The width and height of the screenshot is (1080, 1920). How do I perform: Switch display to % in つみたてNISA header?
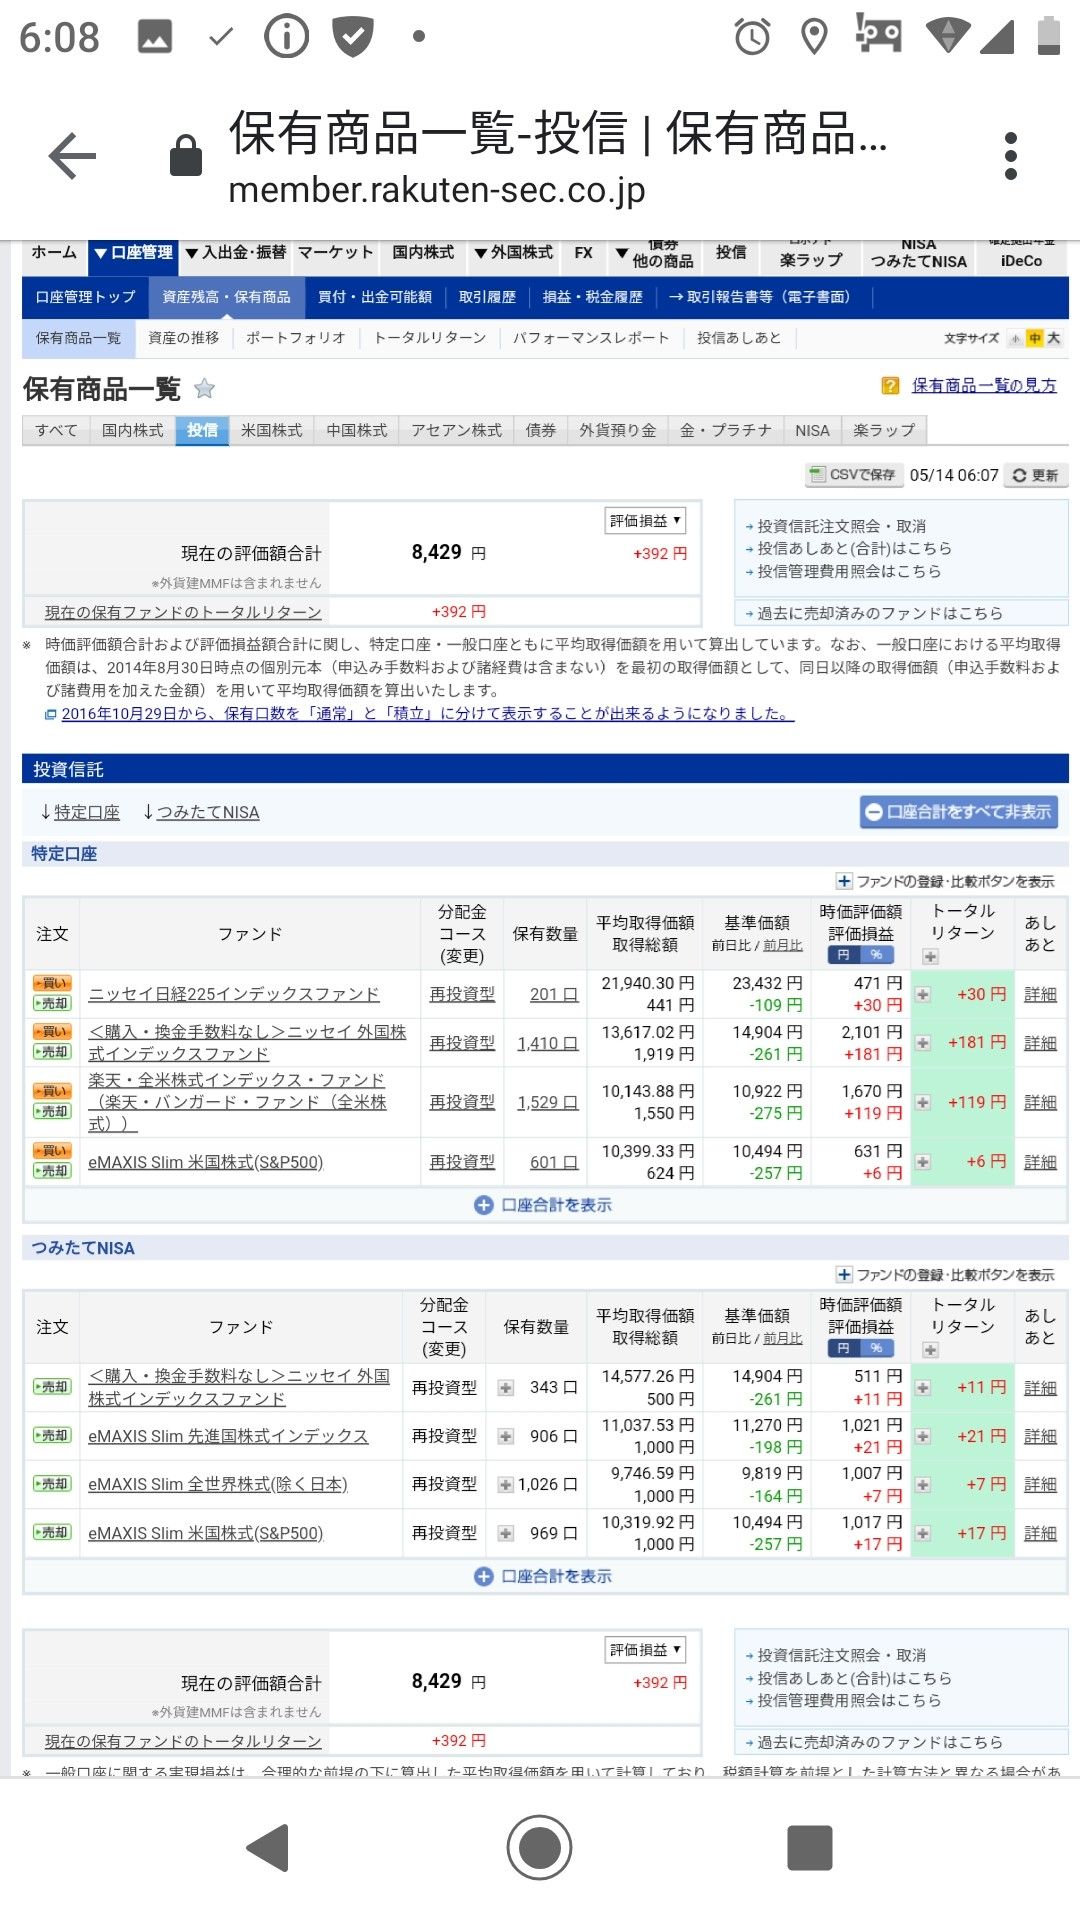pyautogui.click(x=876, y=1348)
